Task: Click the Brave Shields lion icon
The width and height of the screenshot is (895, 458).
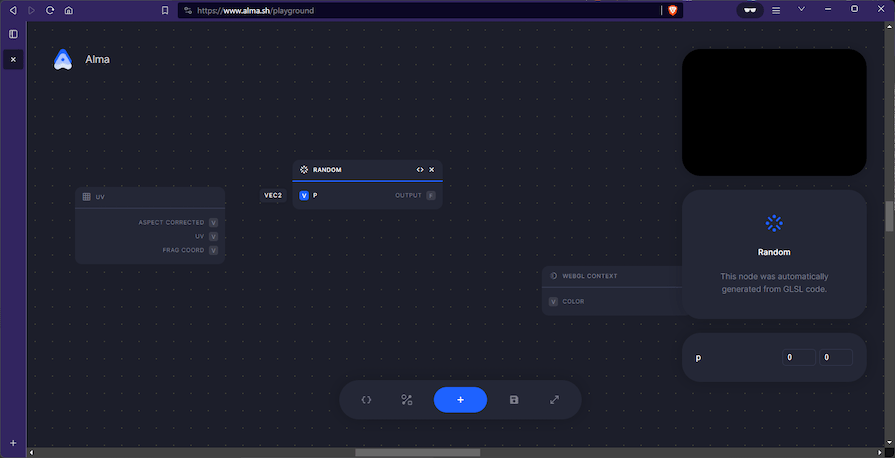Action: point(672,10)
